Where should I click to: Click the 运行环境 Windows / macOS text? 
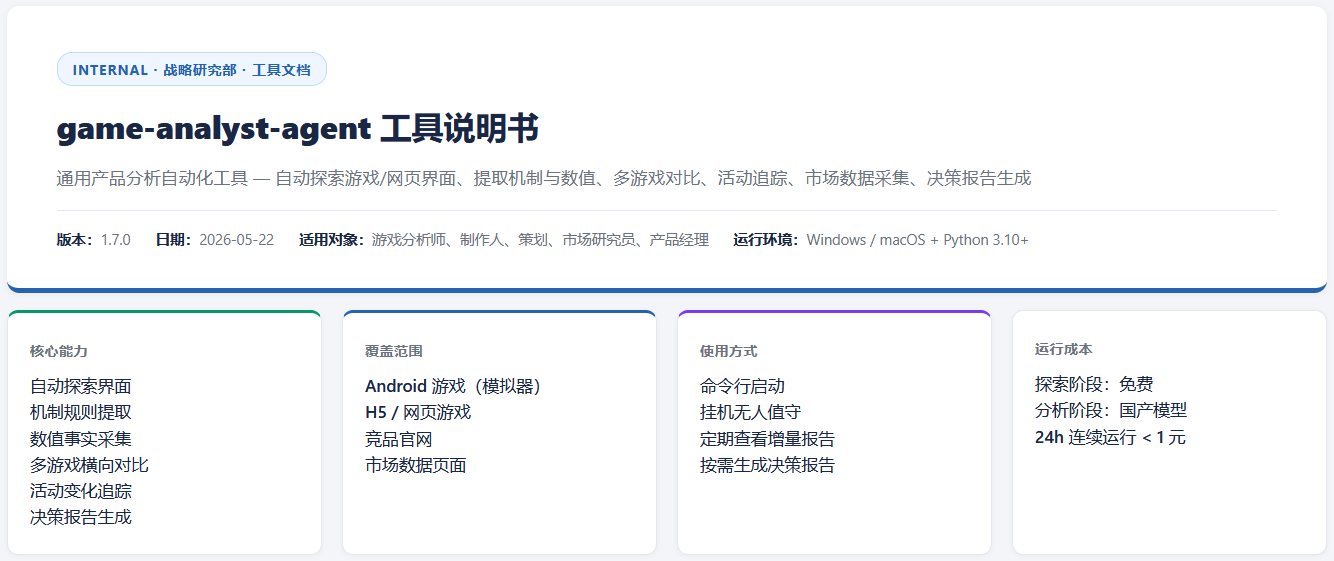(917, 240)
